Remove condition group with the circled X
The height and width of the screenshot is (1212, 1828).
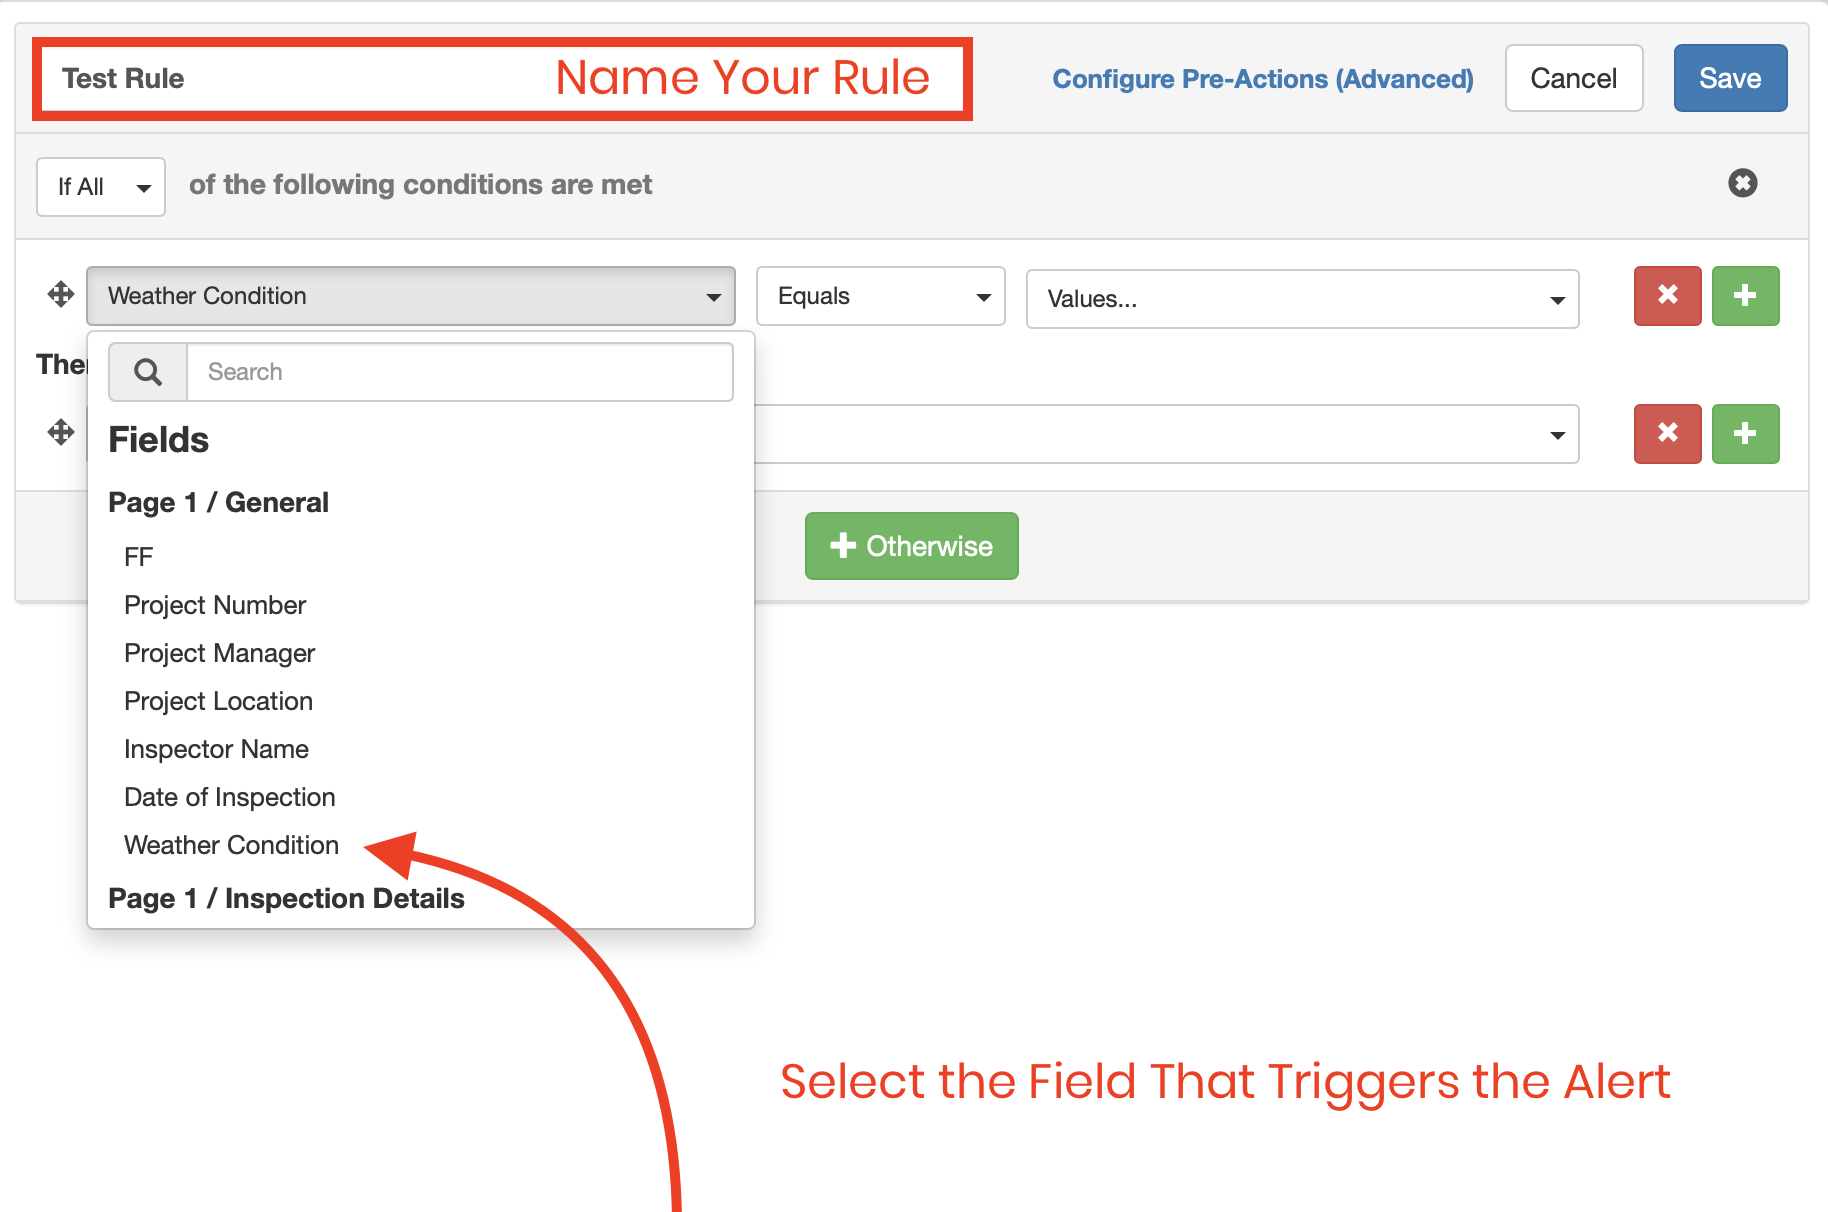pos(1742,183)
